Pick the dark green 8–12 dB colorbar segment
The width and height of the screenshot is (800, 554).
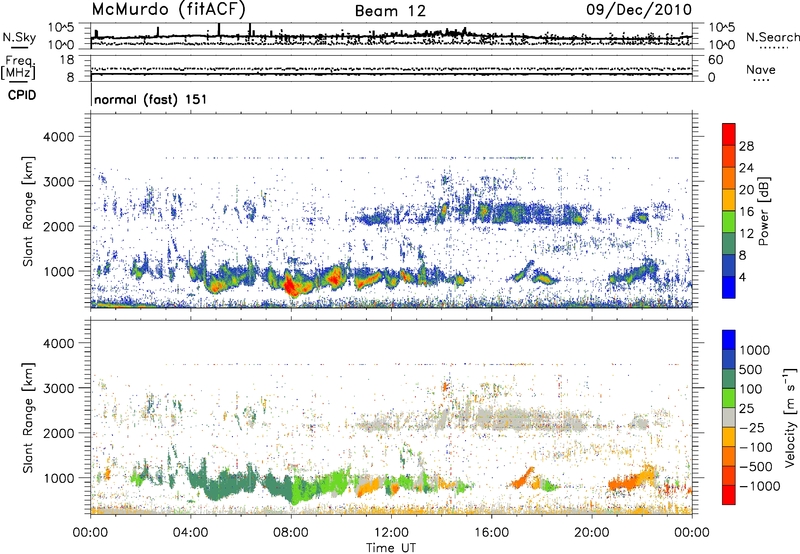point(729,244)
